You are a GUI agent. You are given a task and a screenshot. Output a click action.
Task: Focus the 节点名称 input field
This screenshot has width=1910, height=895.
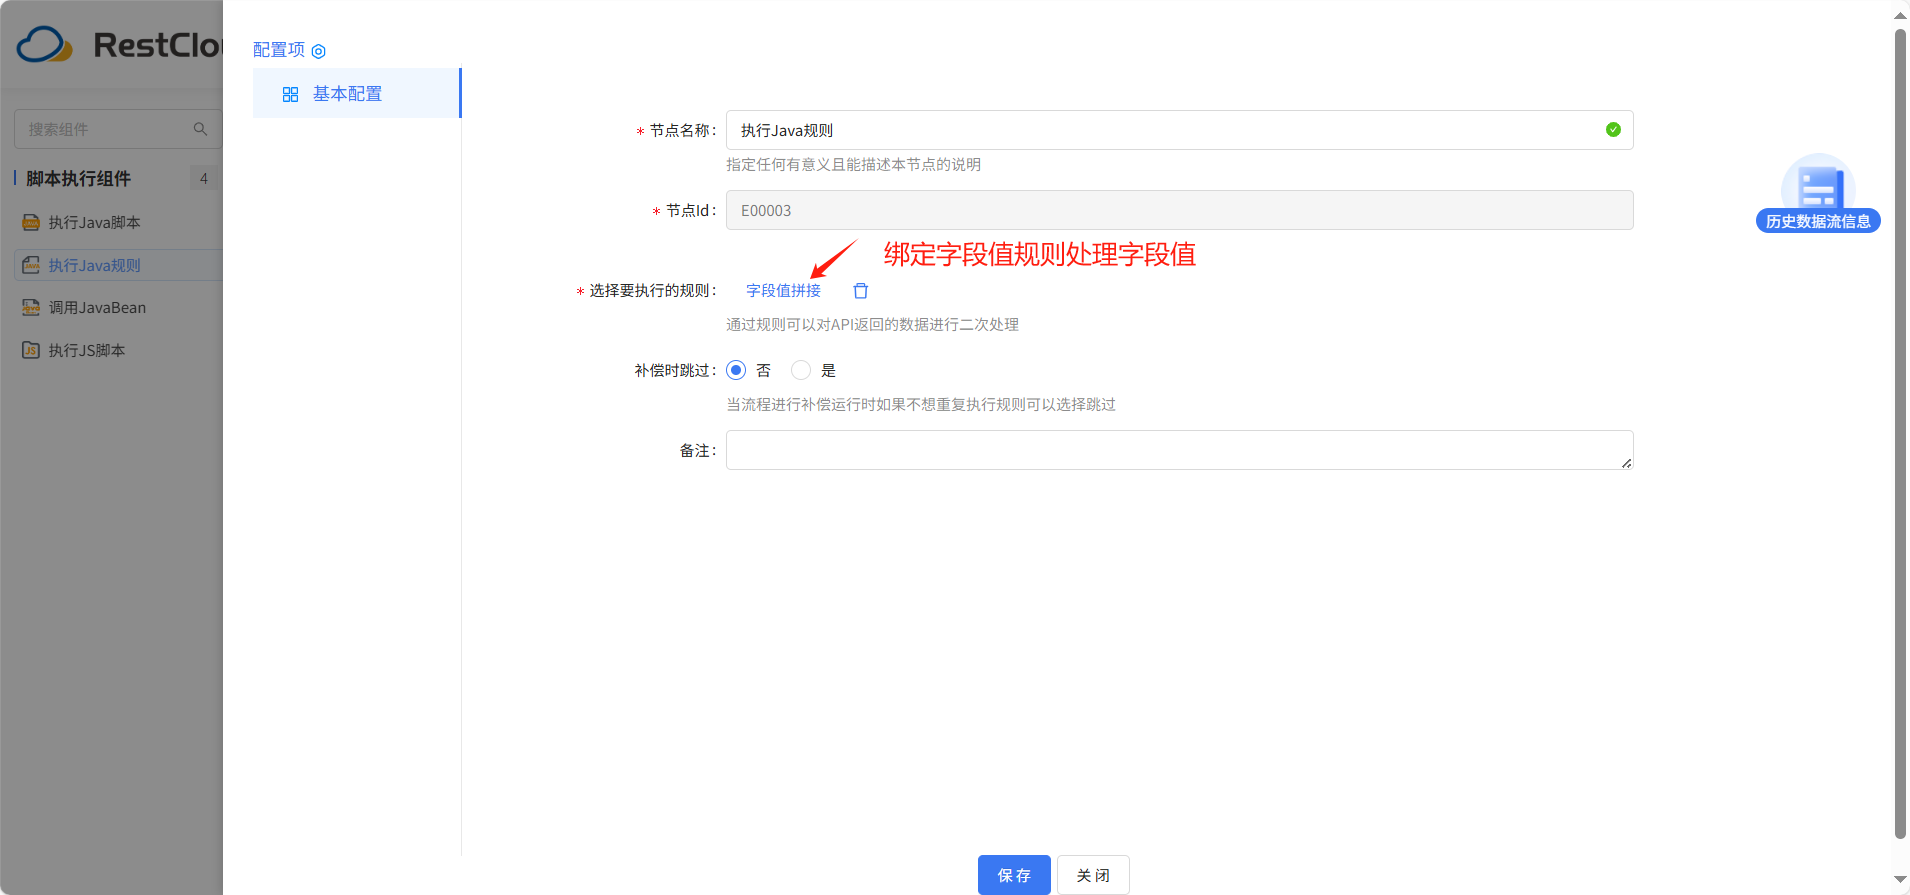click(1180, 130)
